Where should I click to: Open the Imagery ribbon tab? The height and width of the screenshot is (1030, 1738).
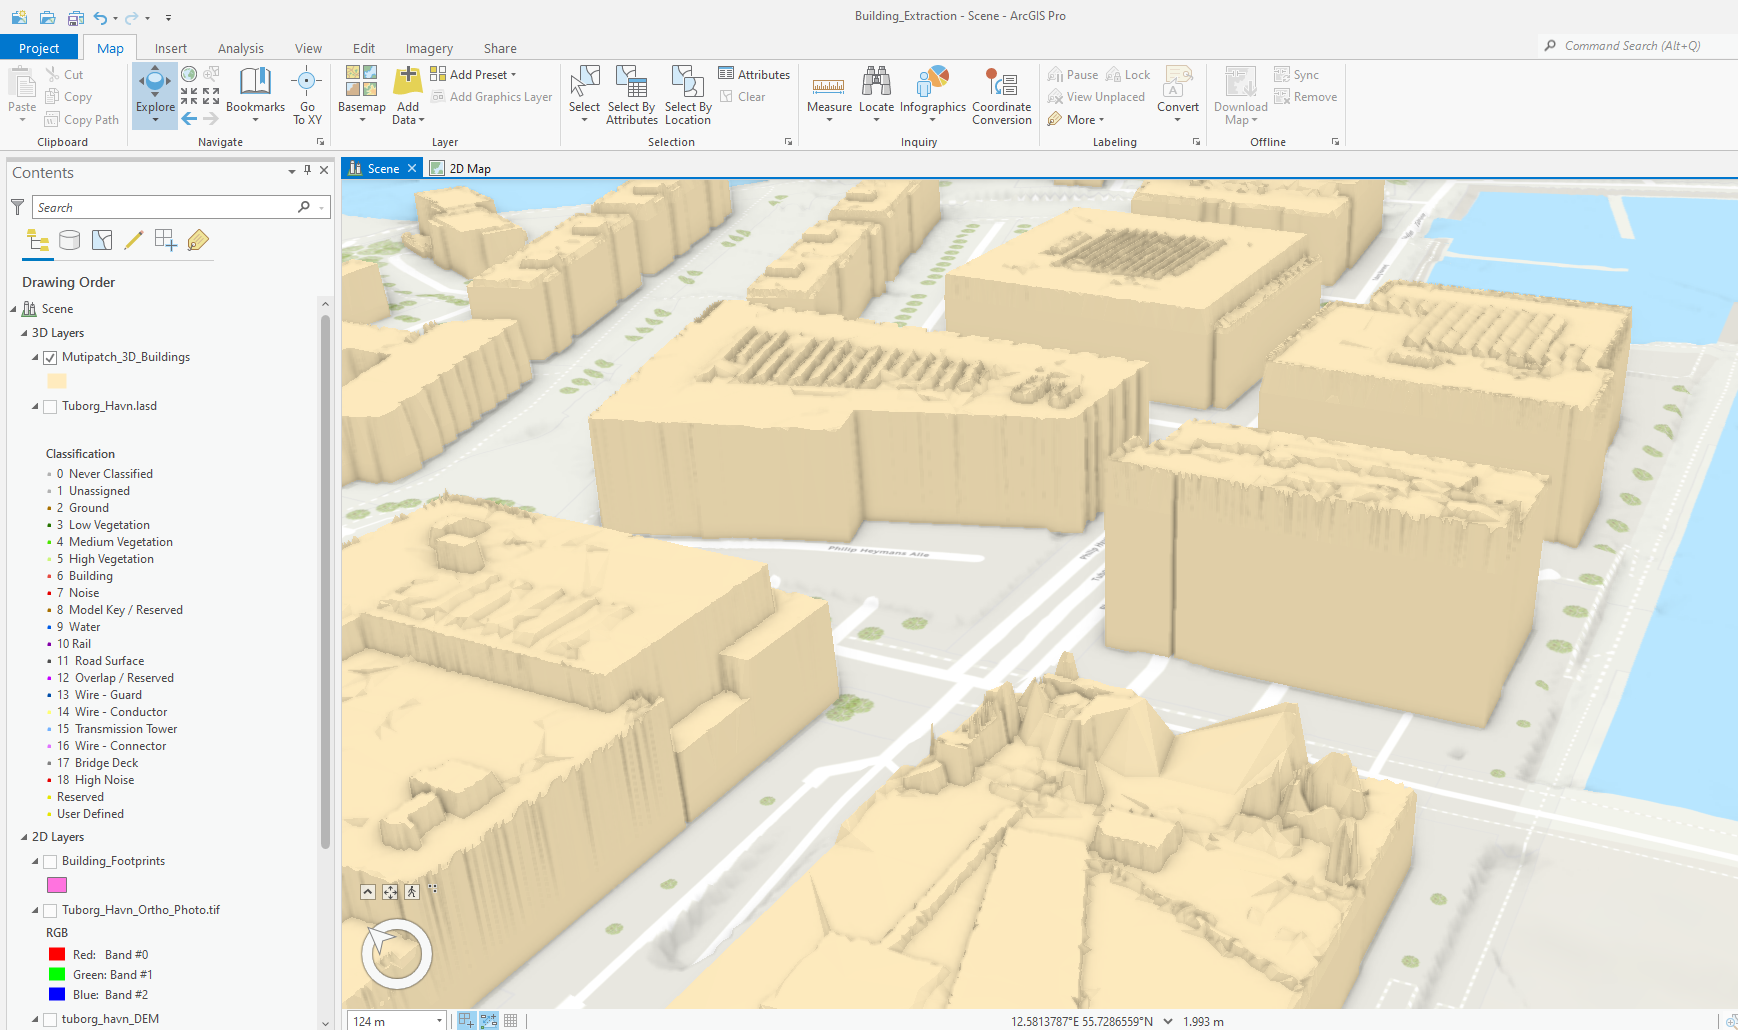coord(428,47)
